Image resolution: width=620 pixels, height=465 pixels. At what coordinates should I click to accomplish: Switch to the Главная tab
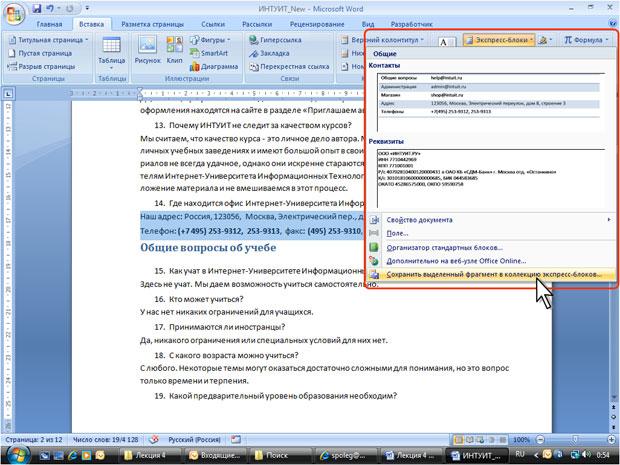tap(49, 24)
